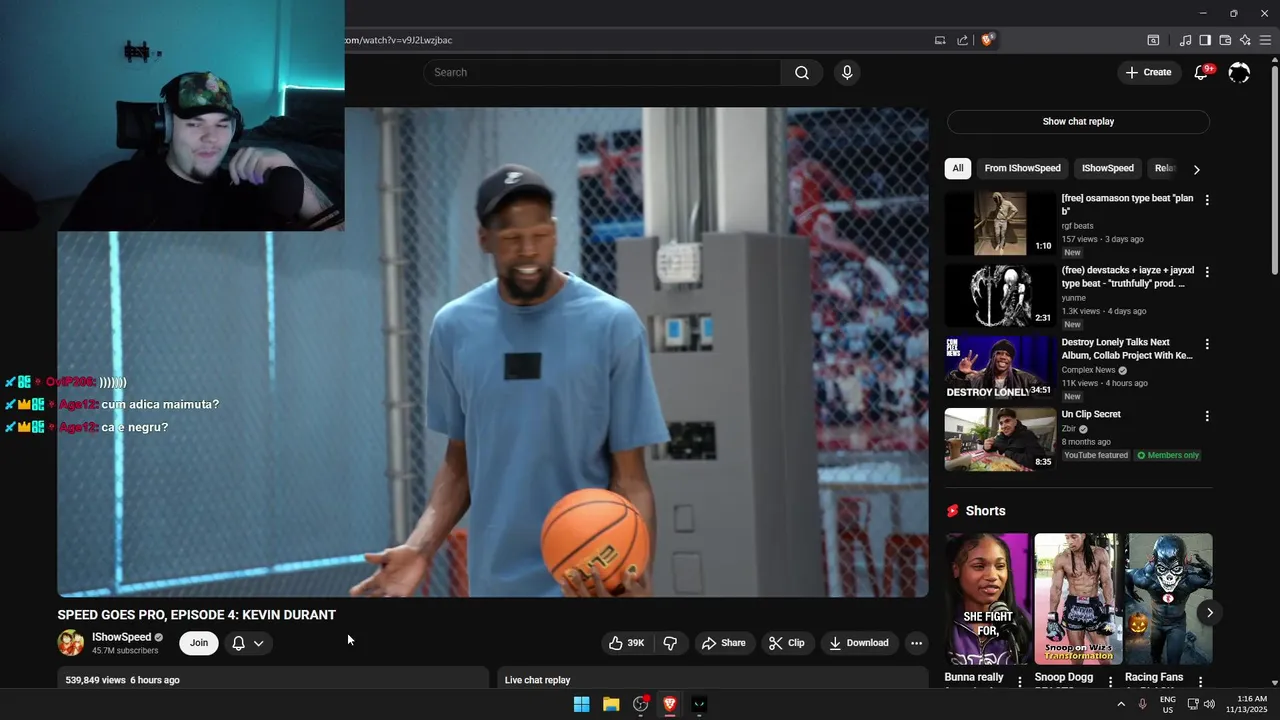This screenshot has height=720, width=1280.
Task: Select the From IShowSpeed chip
Action: click(1022, 168)
